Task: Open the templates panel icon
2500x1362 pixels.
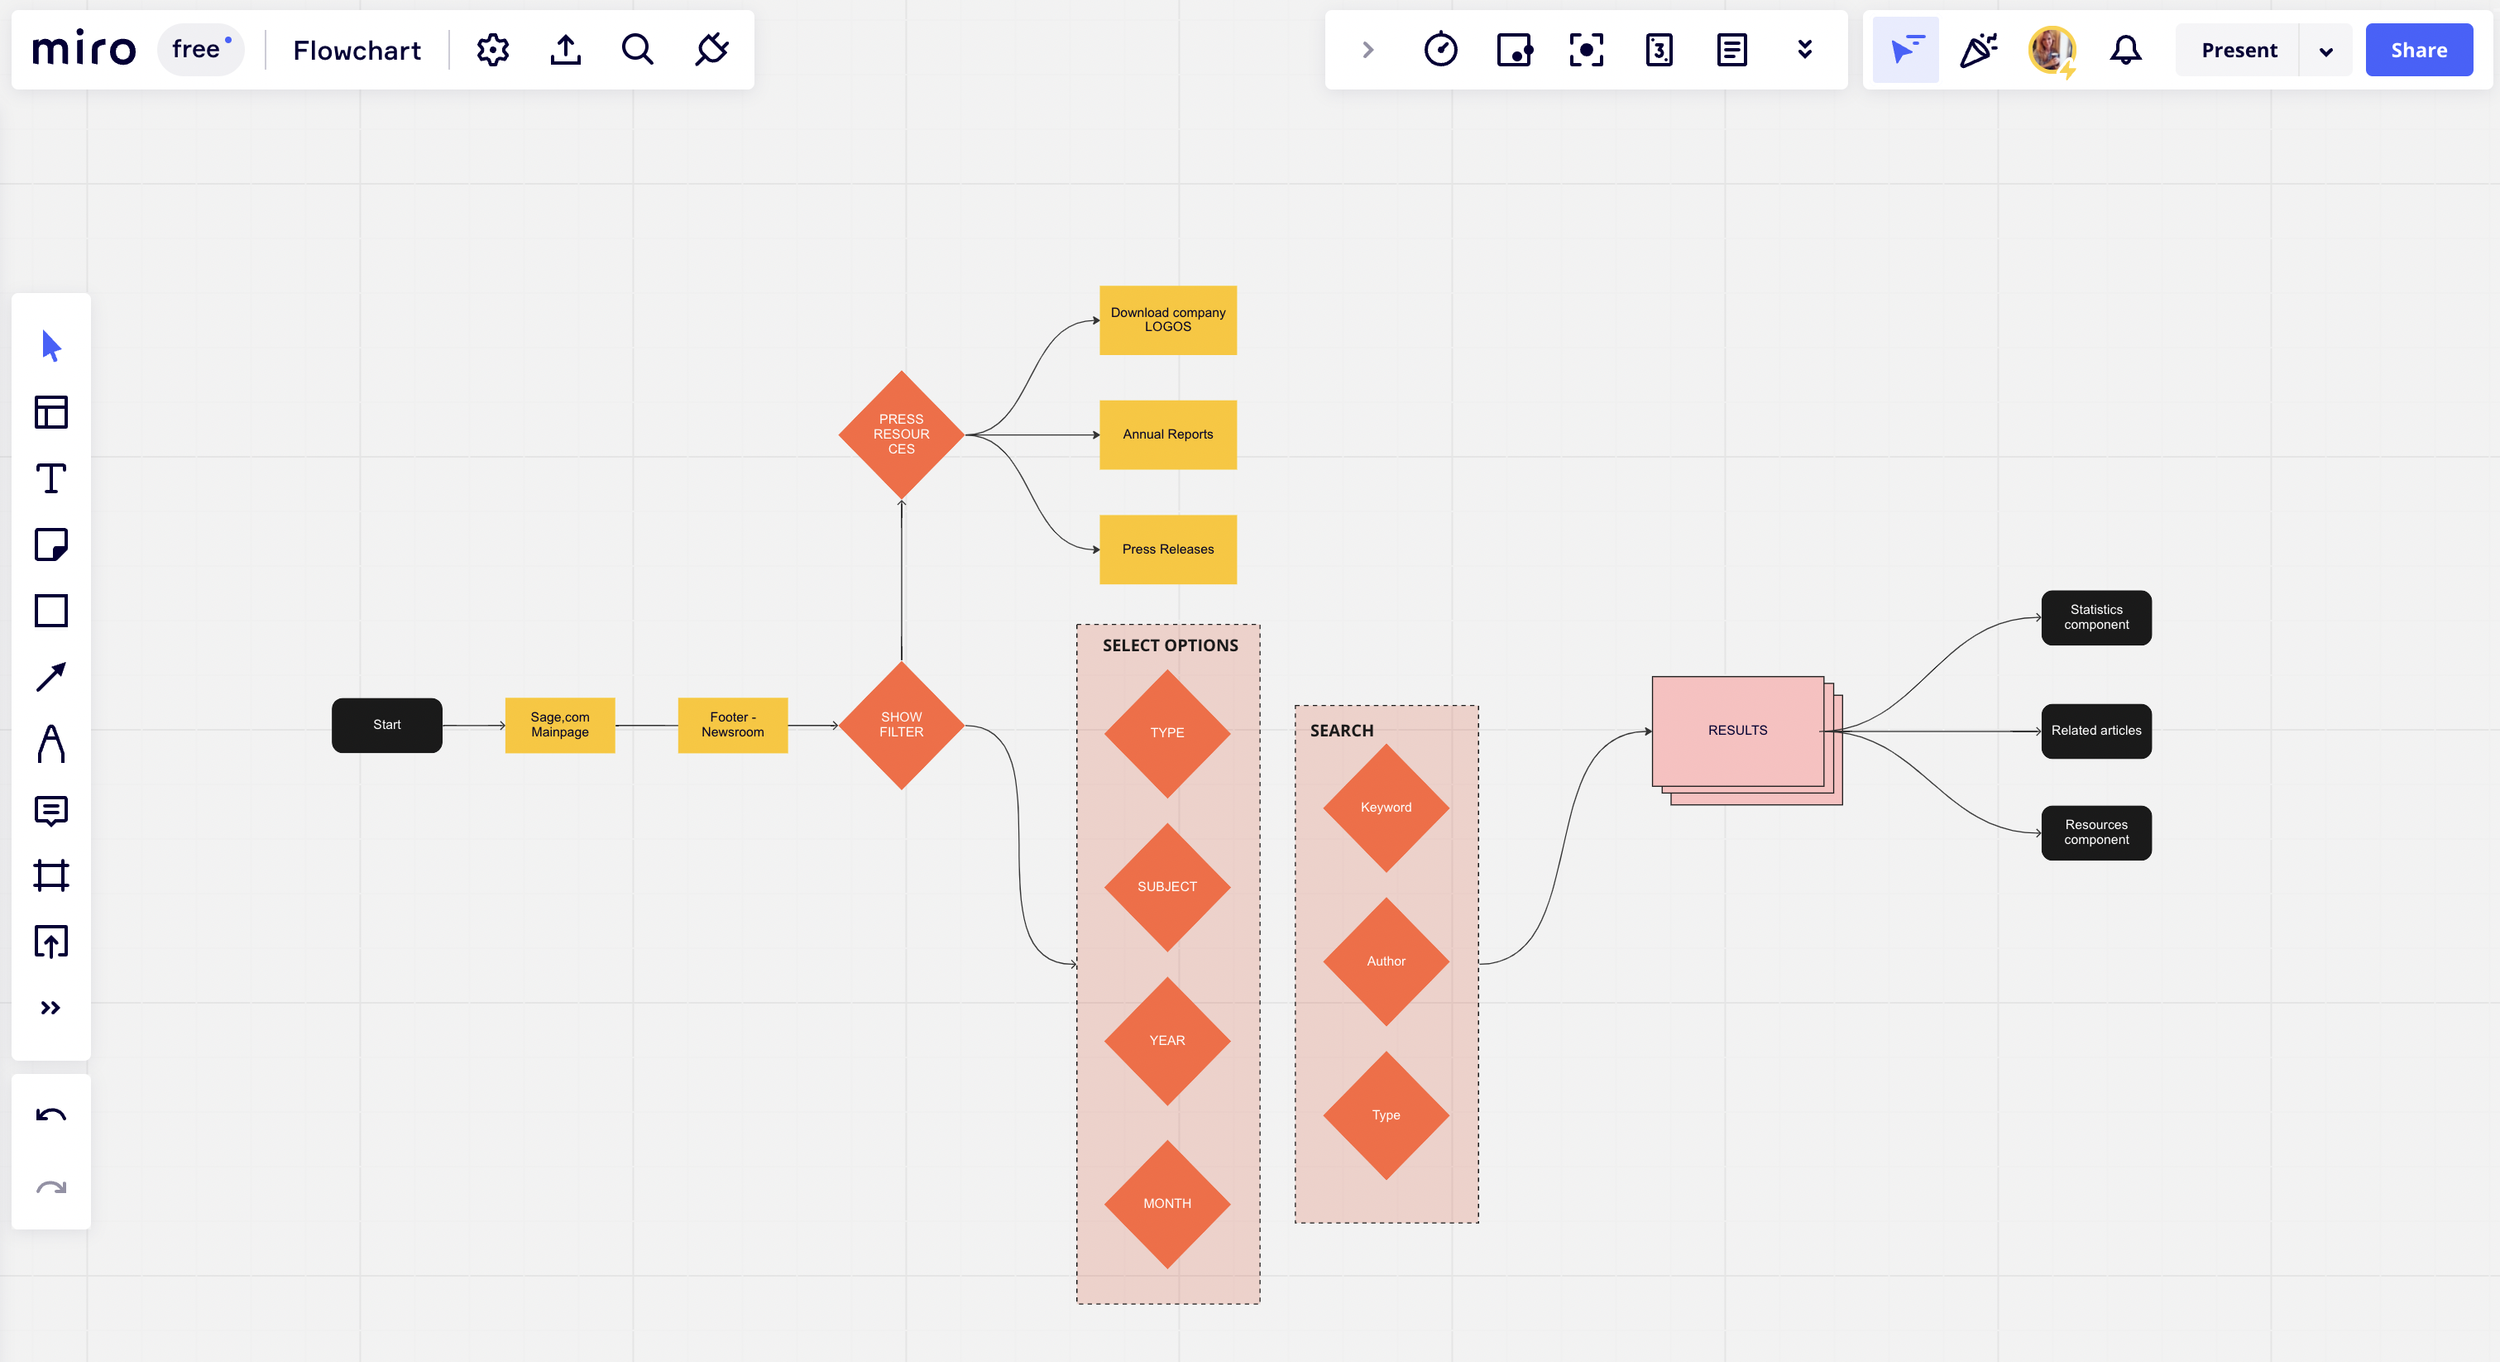Action: [51, 412]
